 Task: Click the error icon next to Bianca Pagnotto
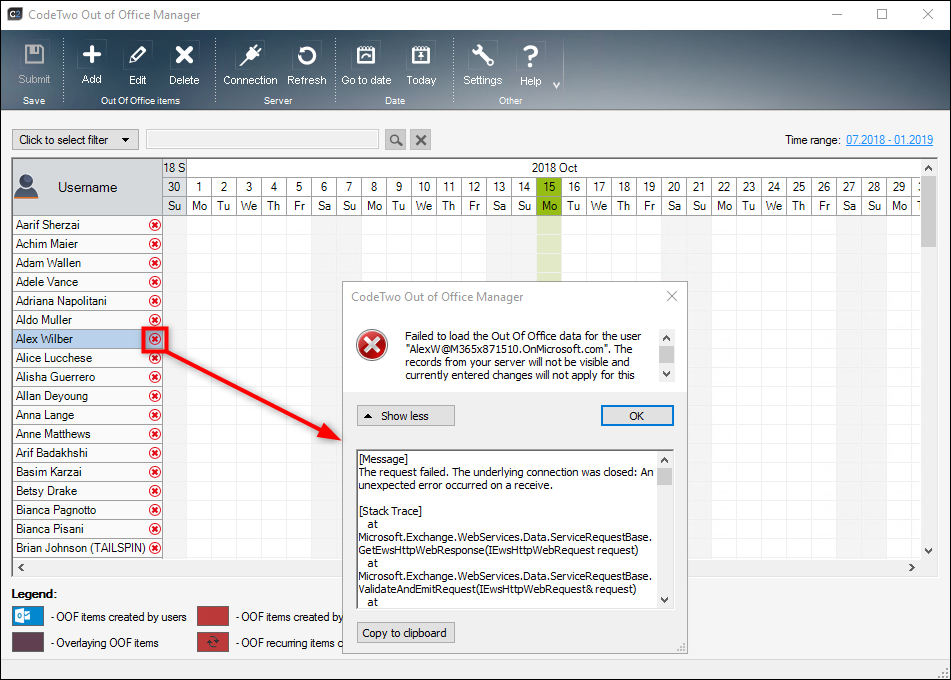(155, 510)
